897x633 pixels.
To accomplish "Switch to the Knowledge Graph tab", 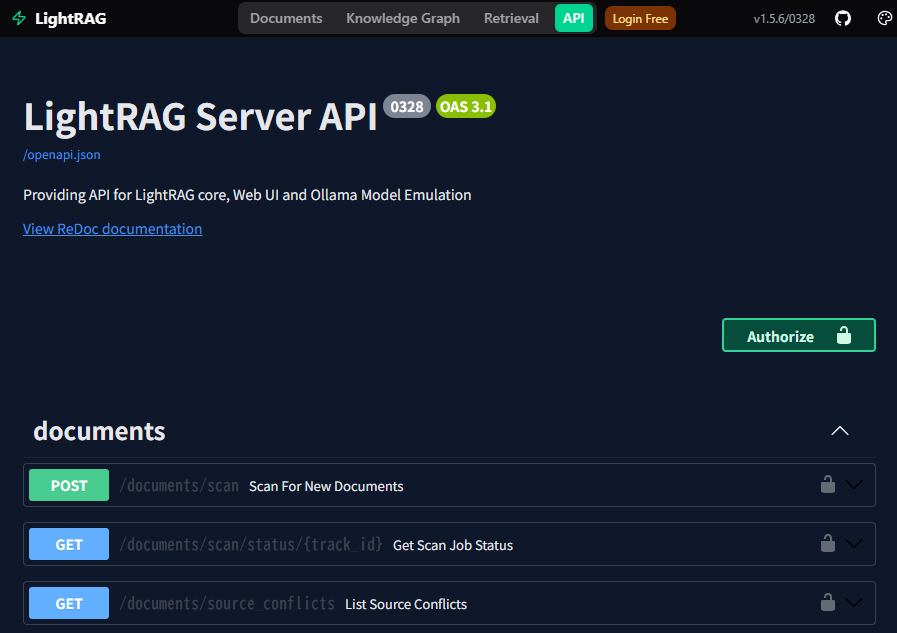I will coord(403,18).
